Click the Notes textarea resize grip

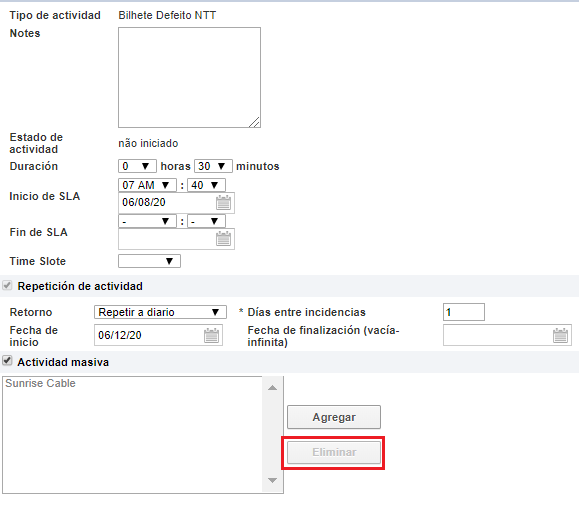pos(254,122)
